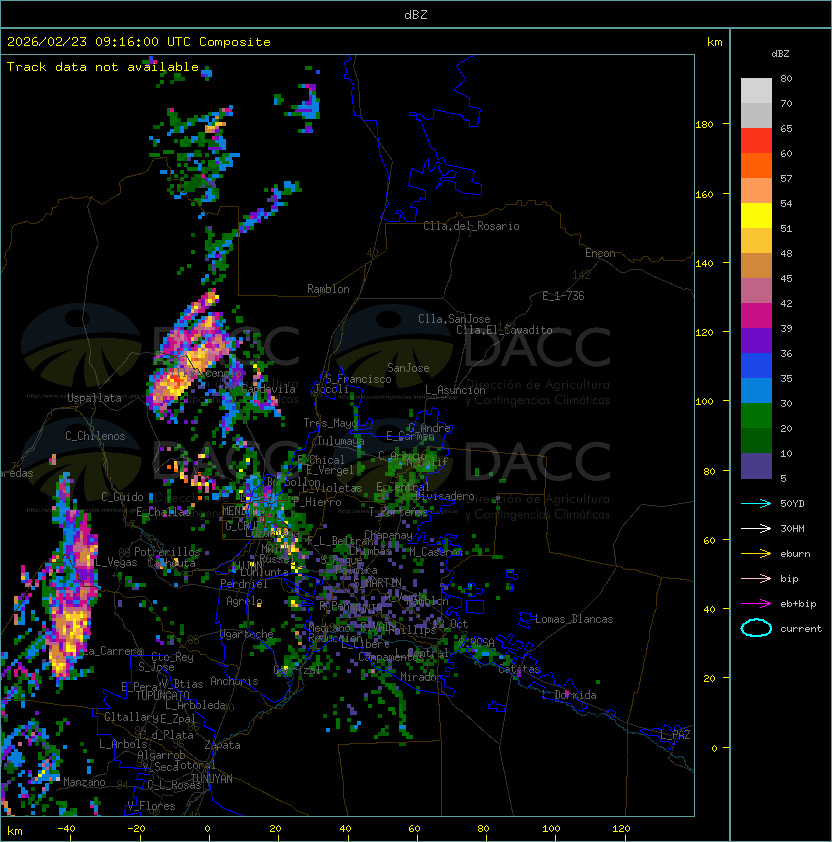Viewport: 832px width, 842px height.
Task: Click the 'current' legend label
Action: pyautogui.click(x=801, y=629)
